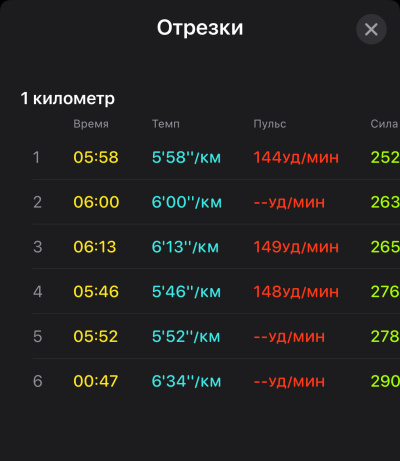This screenshot has height=461, width=400.
Task: Tap the 00:47 time for segment 6
Action: 96,381
